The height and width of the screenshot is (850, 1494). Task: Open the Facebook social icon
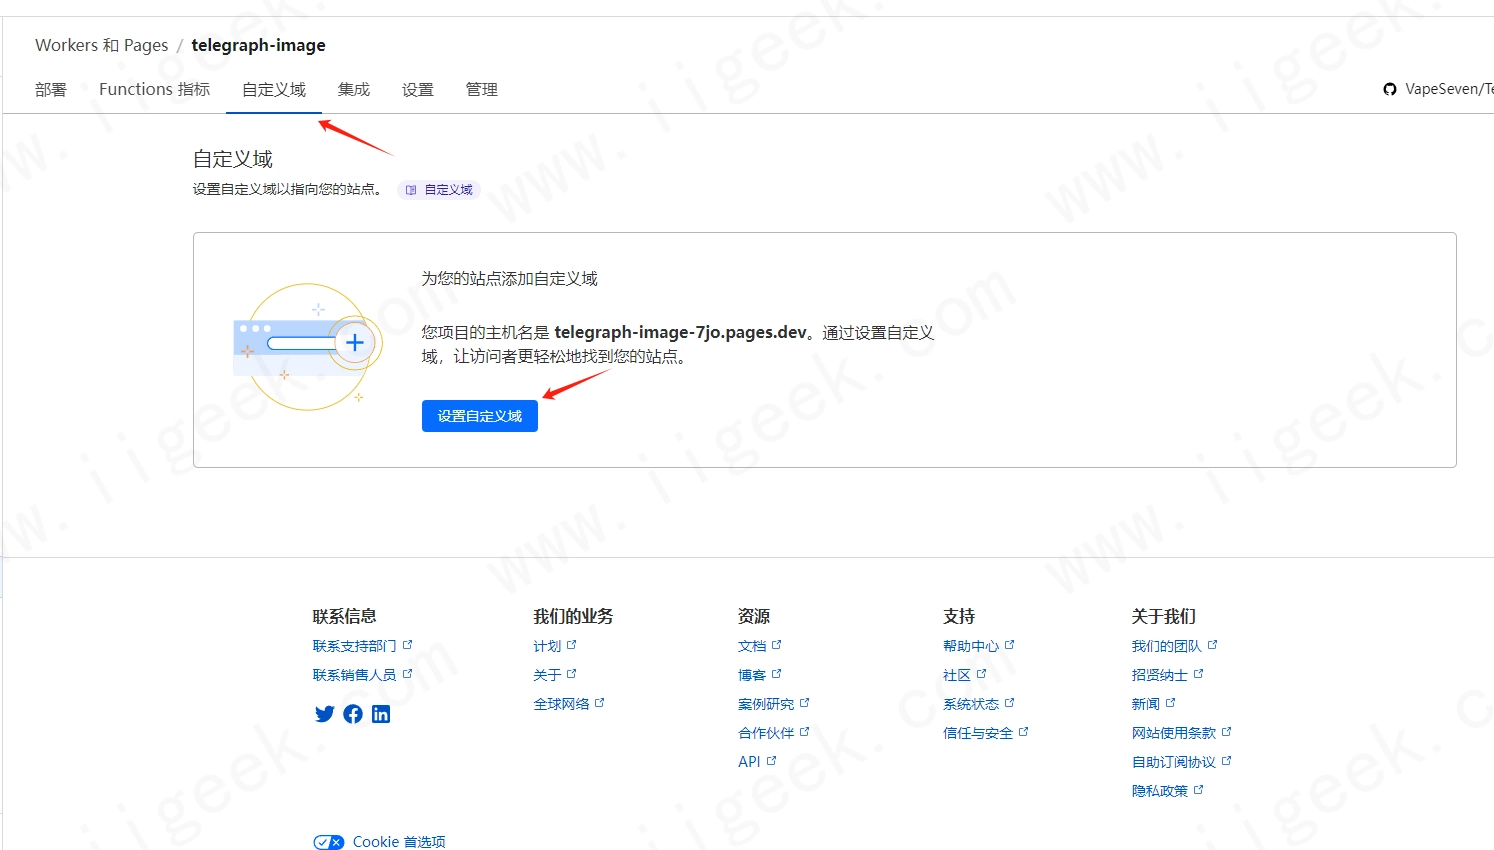353,714
